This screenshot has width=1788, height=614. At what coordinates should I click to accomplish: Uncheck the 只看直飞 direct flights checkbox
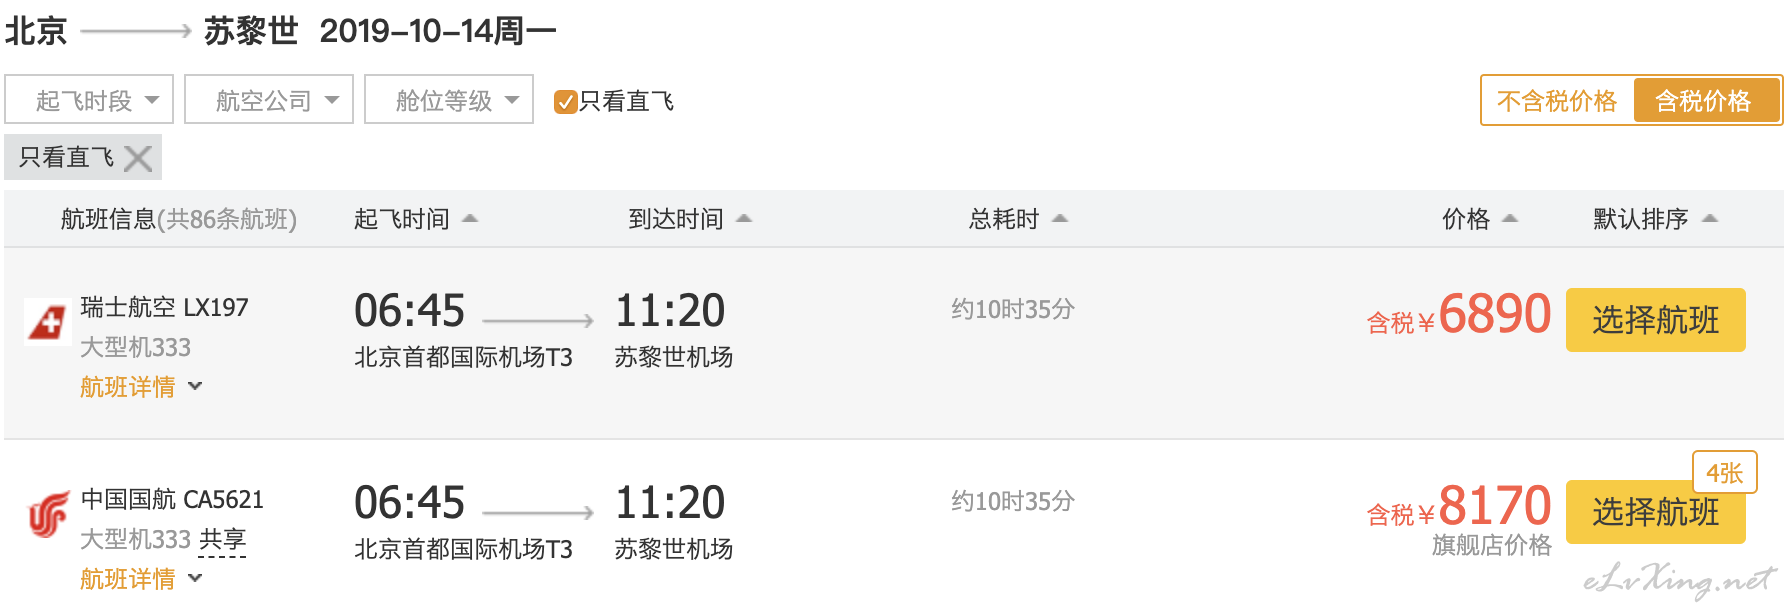click(565, 101)
